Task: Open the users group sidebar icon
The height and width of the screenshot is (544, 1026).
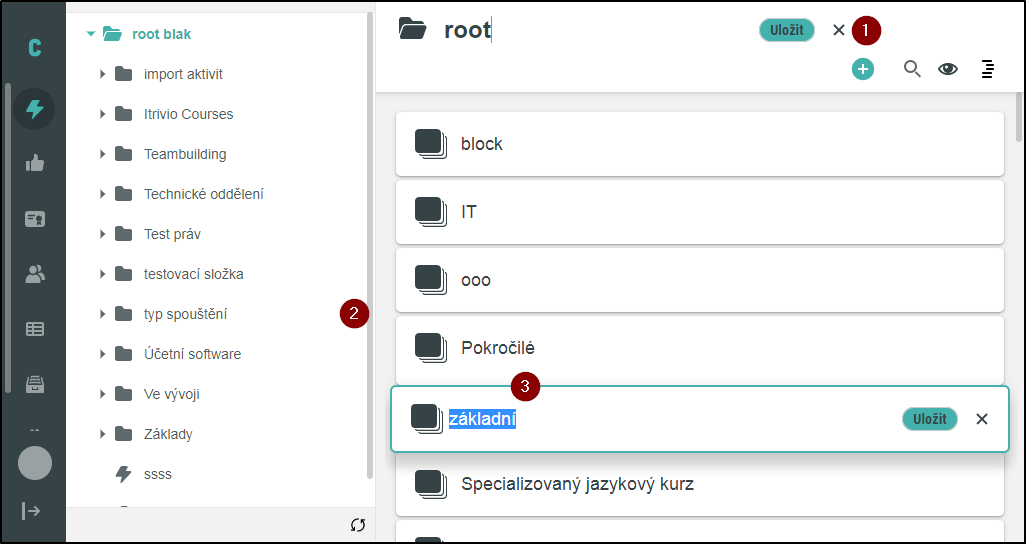Action: (34, 274)
